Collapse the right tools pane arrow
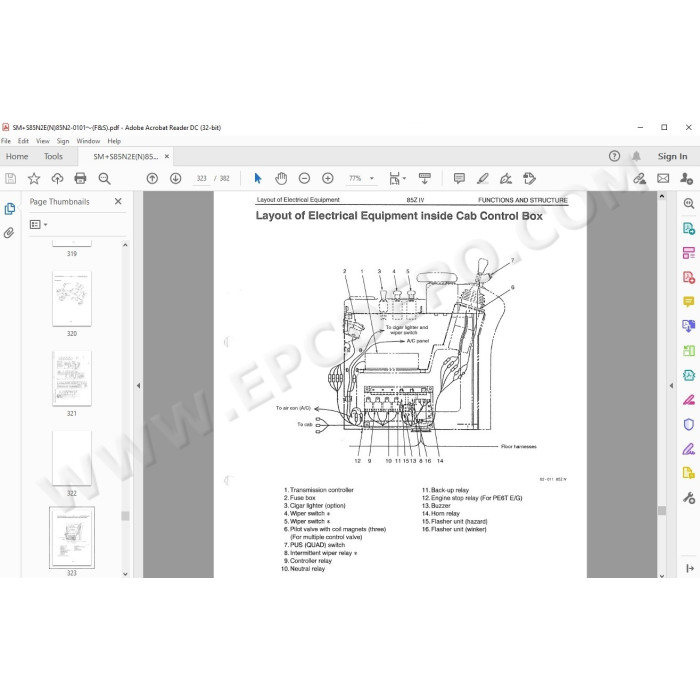The width and height of the screenshot is (700, 700). pyautogui.click(x=671, y=385)
